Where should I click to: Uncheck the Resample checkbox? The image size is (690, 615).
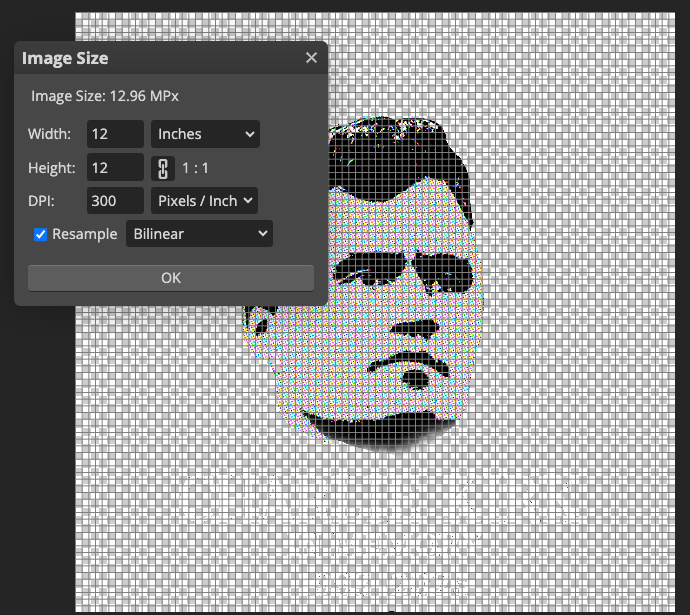pyautogui.click(x=41, y=235)
